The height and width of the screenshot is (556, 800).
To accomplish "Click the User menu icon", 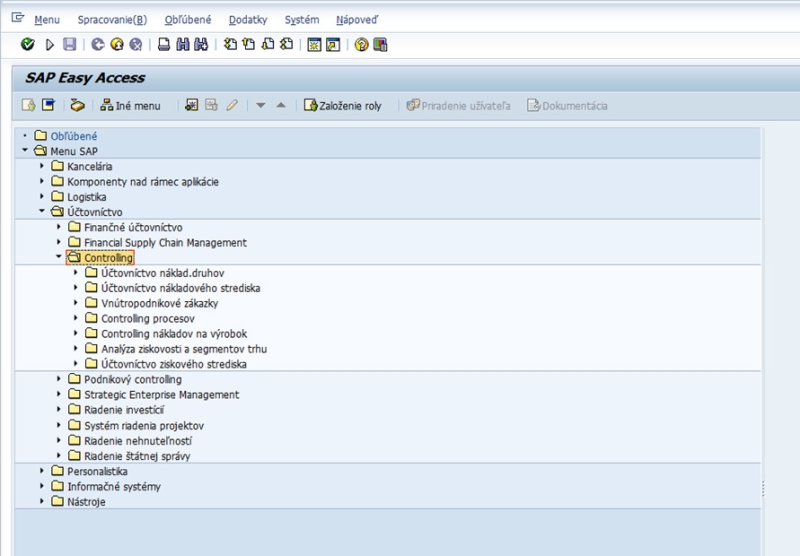I will tap(29, 106).
